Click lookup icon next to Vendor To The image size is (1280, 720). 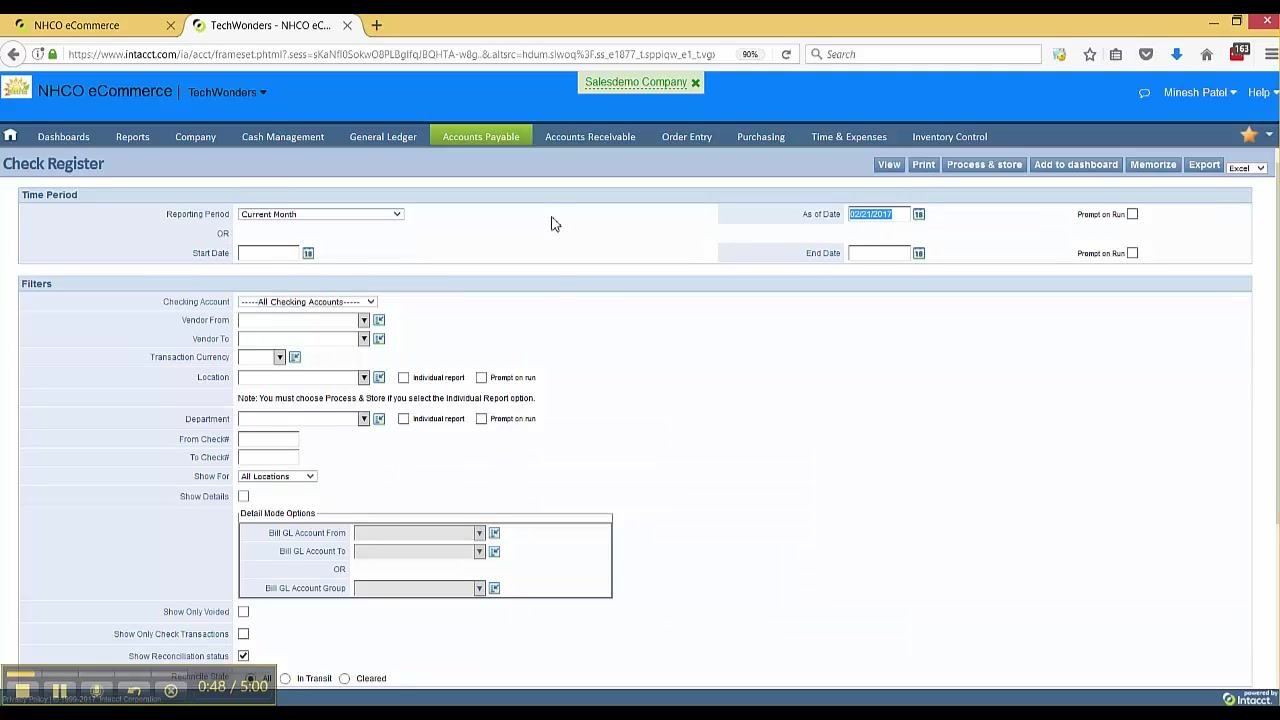click(x=379, y=339)
